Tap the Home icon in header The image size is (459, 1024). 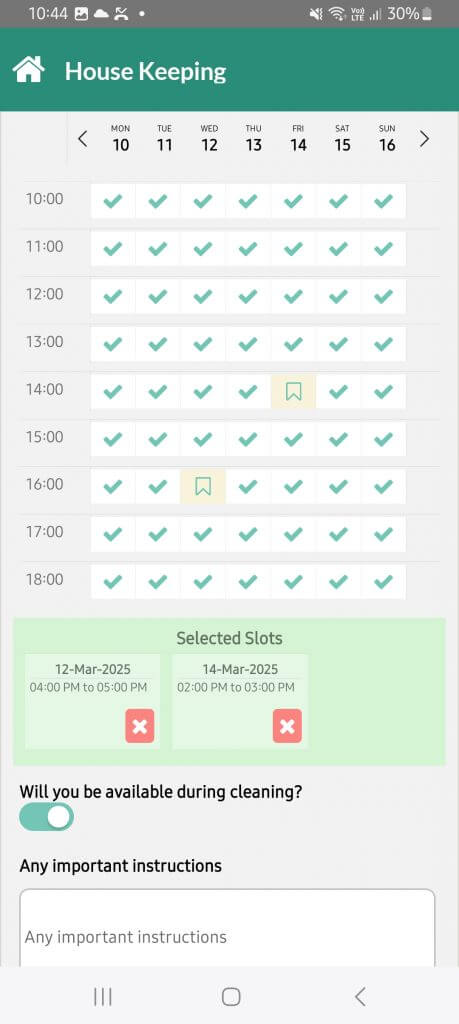(29, 70)
